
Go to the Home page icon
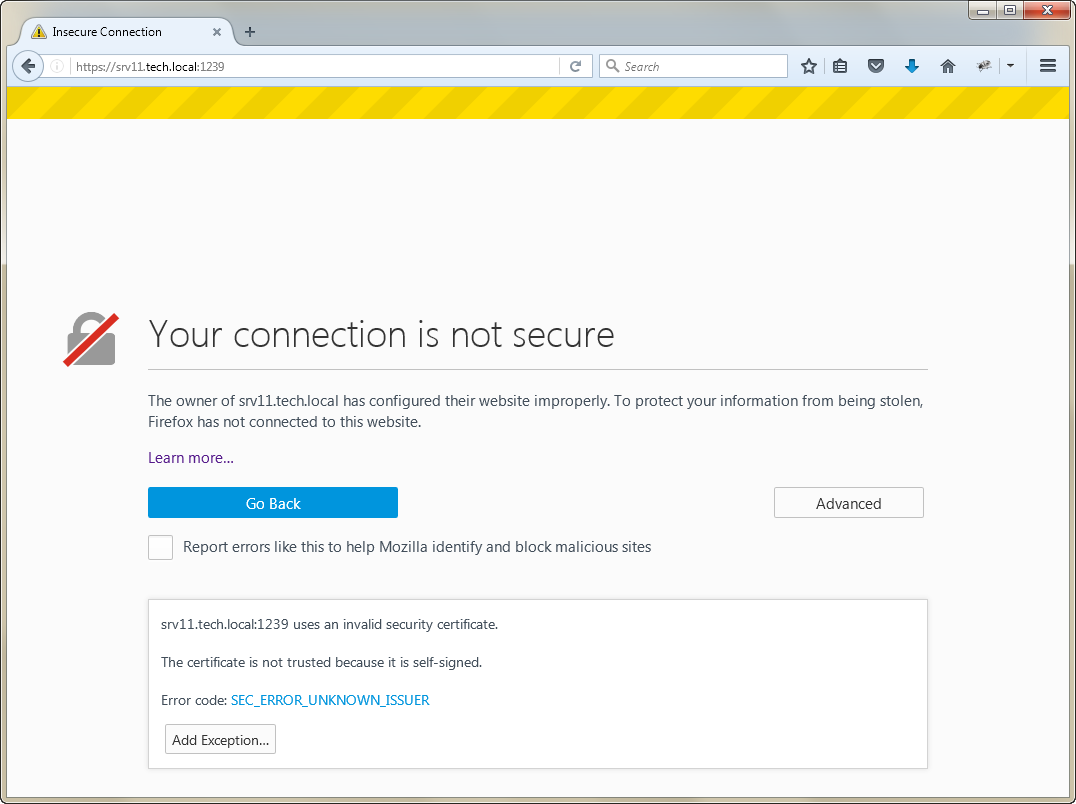(947, 66)
